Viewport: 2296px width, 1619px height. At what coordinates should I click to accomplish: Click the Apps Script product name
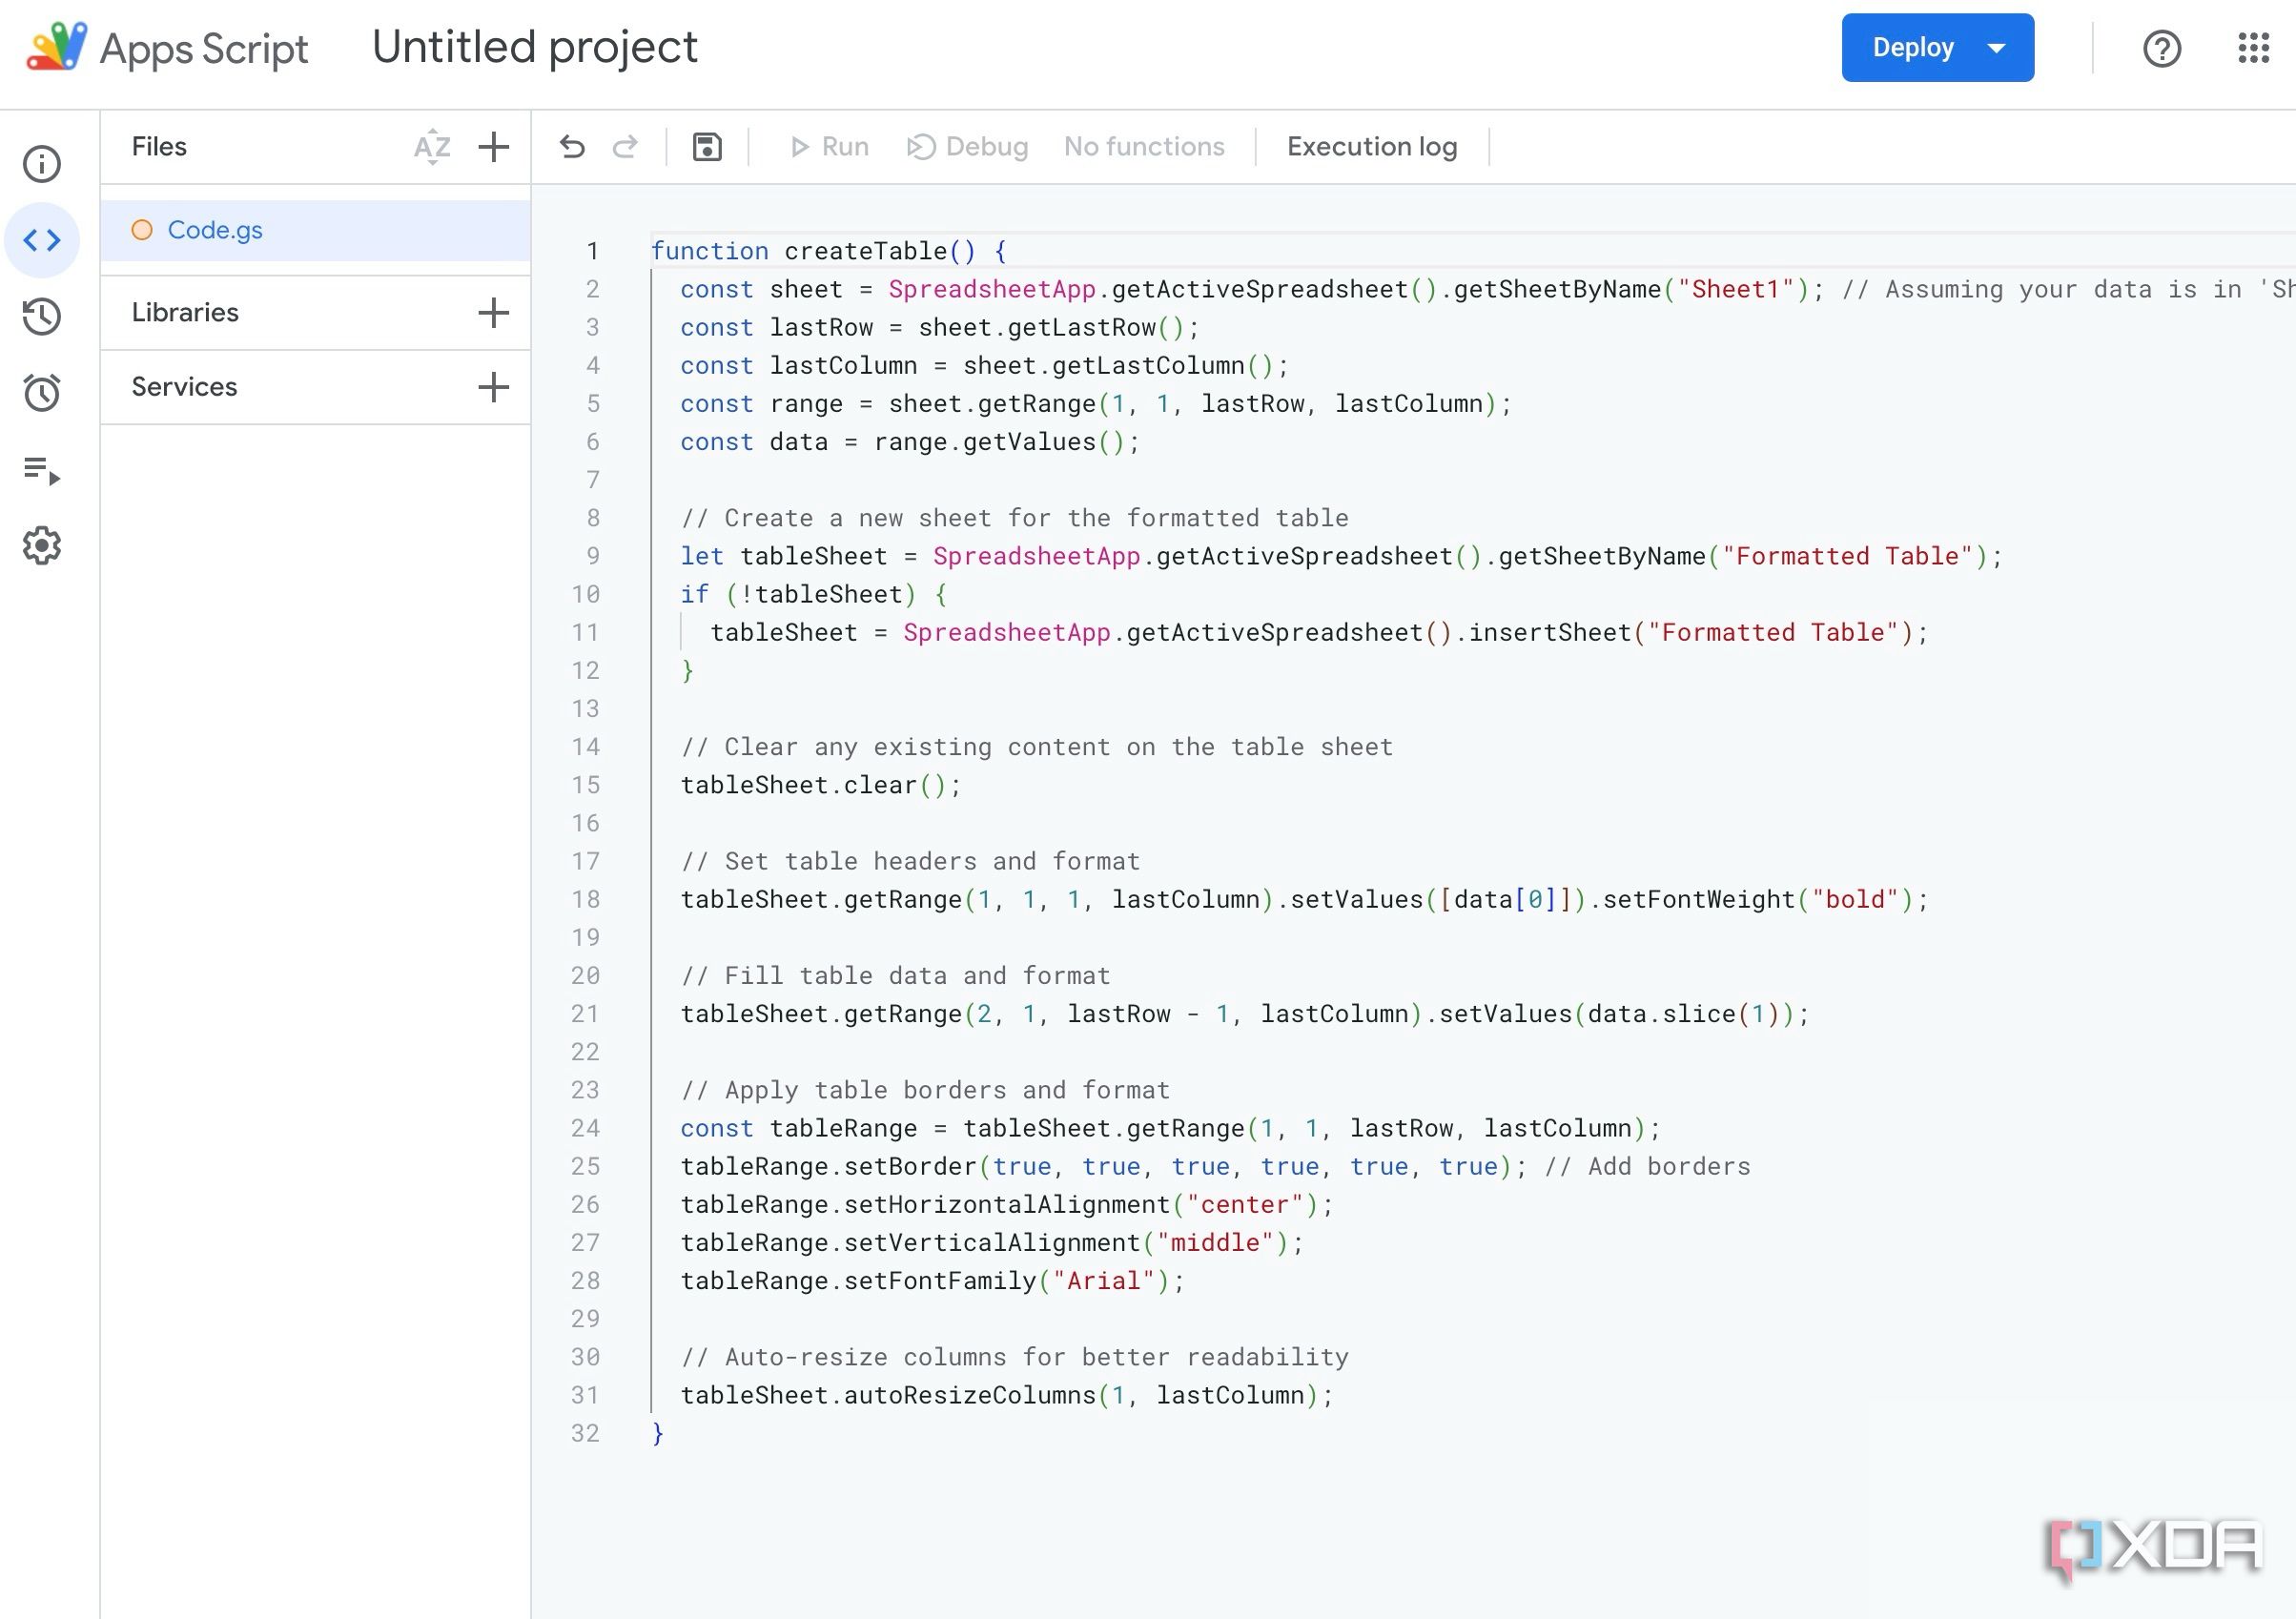[x=204, y=49]
